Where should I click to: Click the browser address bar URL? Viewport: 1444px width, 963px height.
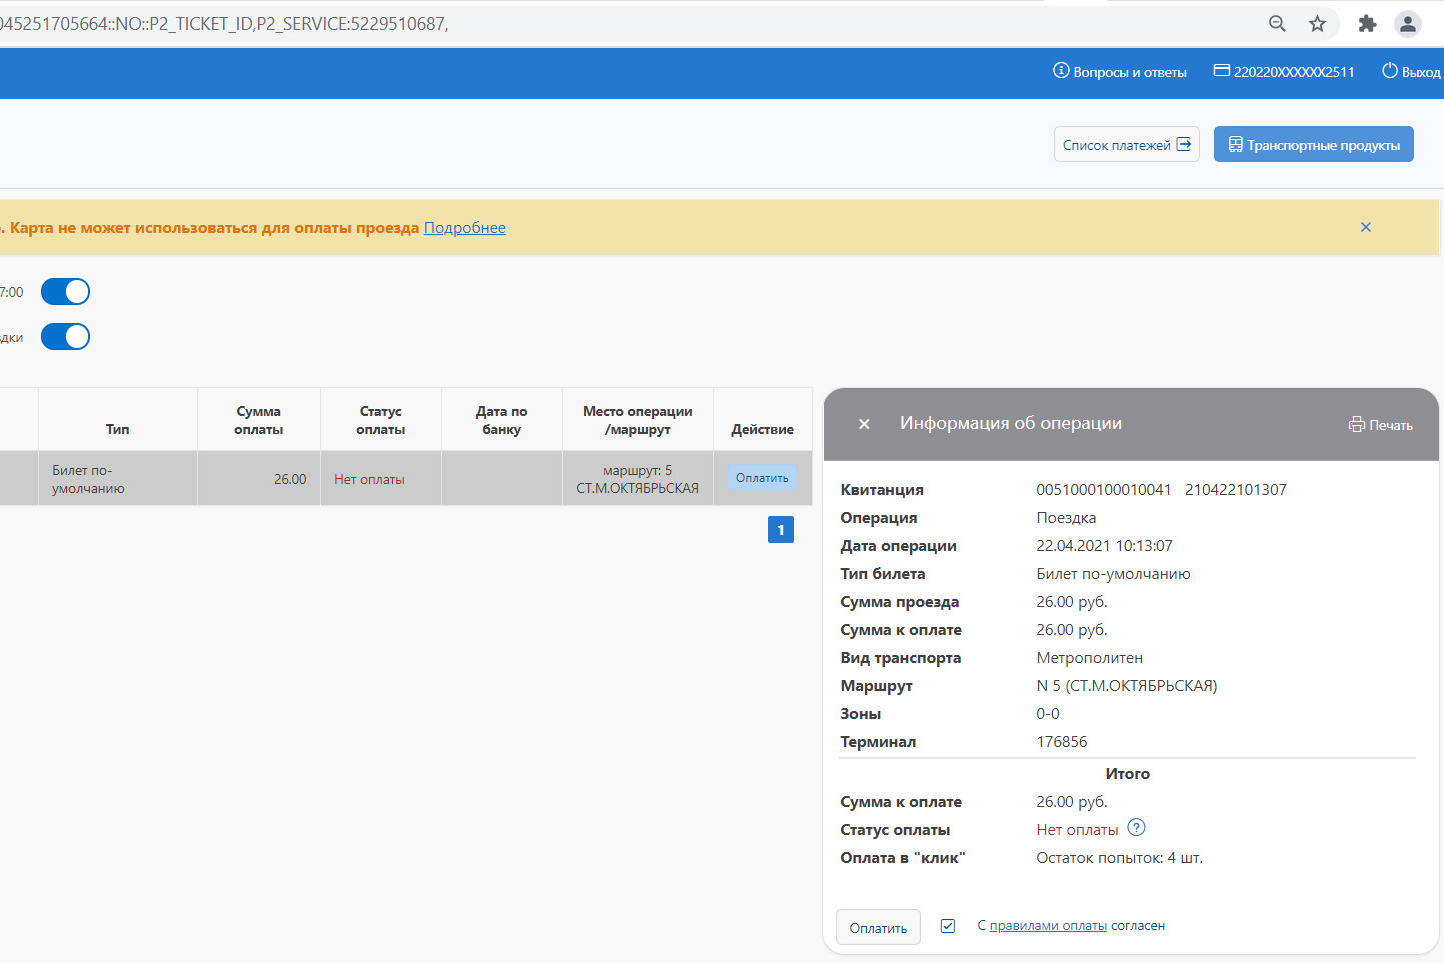[x=224, y=24]
